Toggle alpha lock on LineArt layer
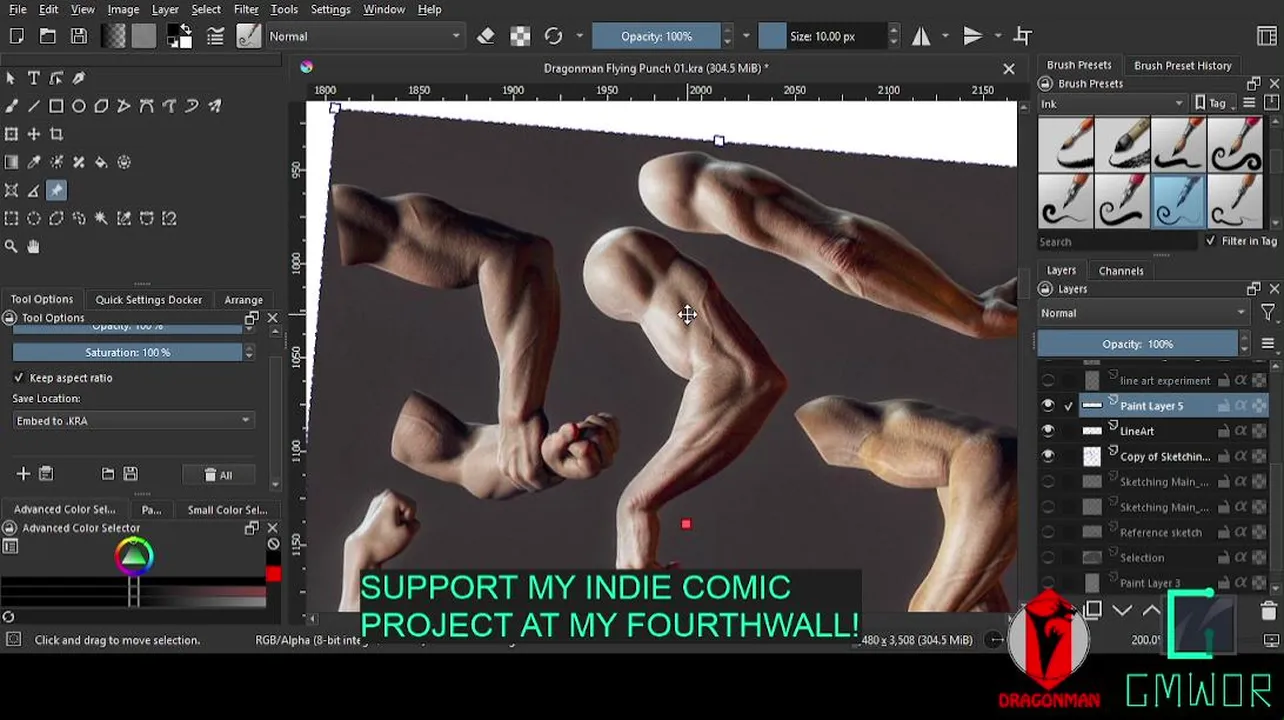Viewport: 1284px width, 720px height. [1241, 431]
